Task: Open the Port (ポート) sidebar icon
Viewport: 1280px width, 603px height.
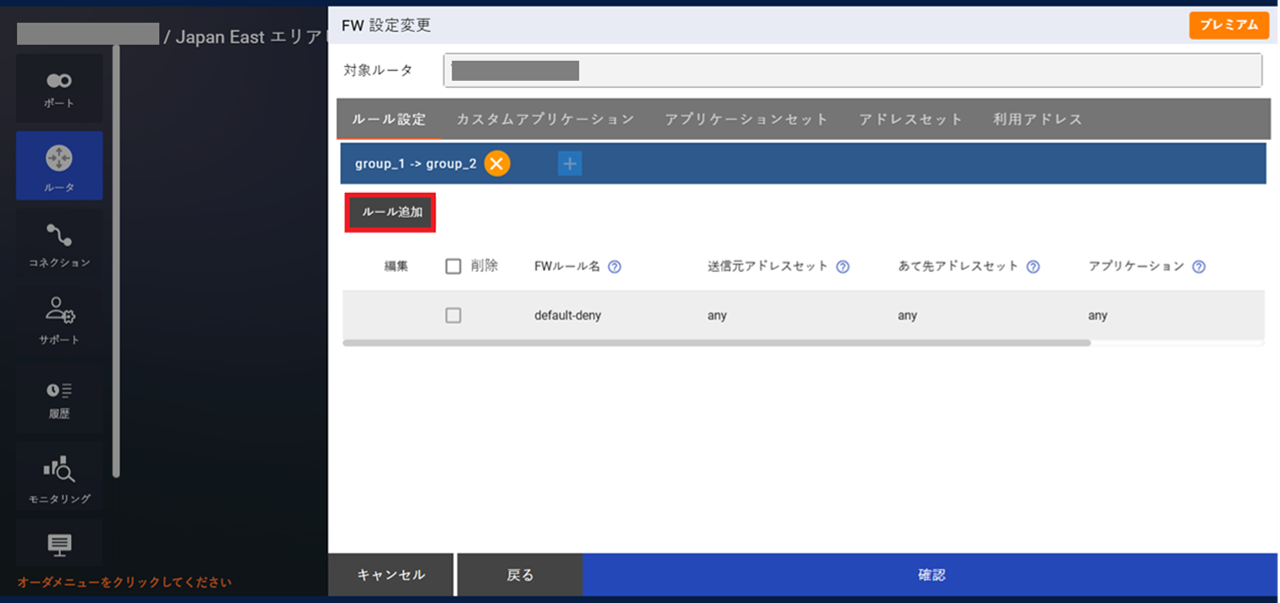Action: coord(59,89)
